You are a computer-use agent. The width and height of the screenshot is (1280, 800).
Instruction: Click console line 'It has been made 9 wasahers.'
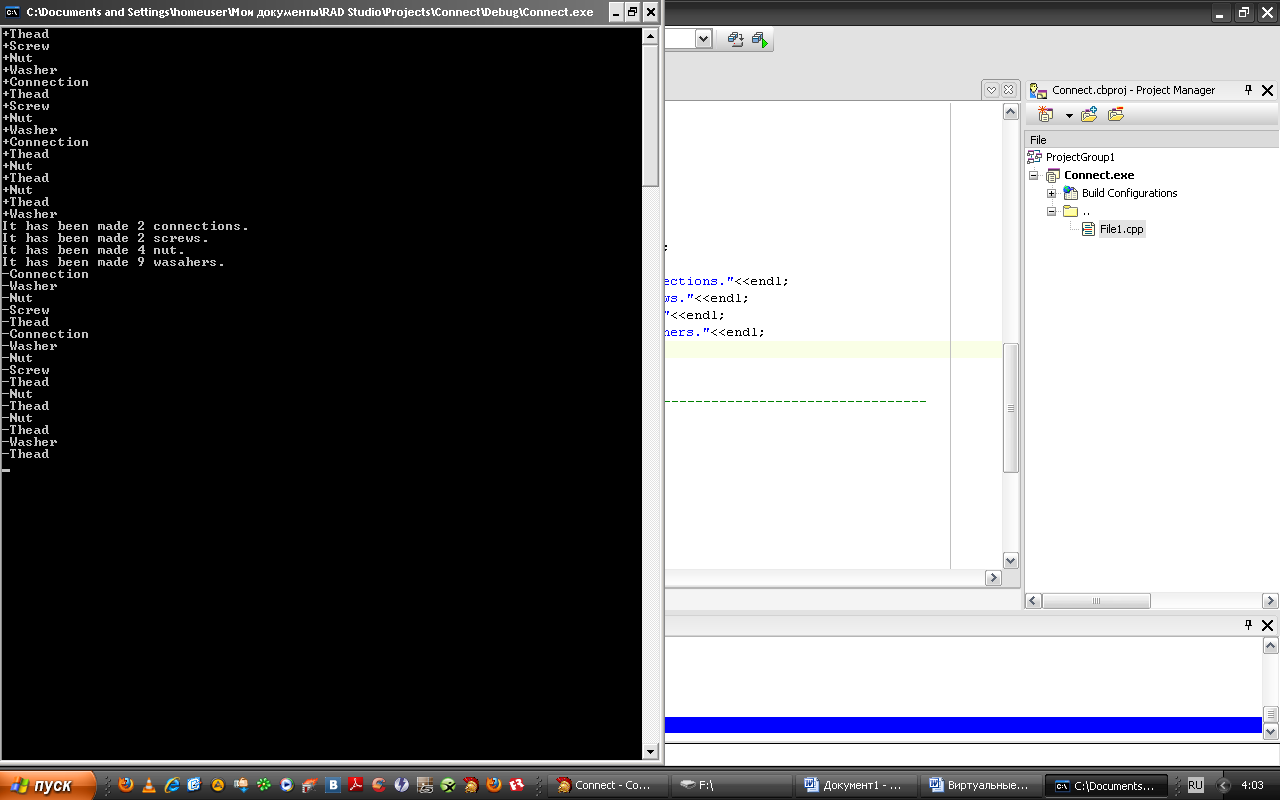pyautogui.click(x=113, y=262)
